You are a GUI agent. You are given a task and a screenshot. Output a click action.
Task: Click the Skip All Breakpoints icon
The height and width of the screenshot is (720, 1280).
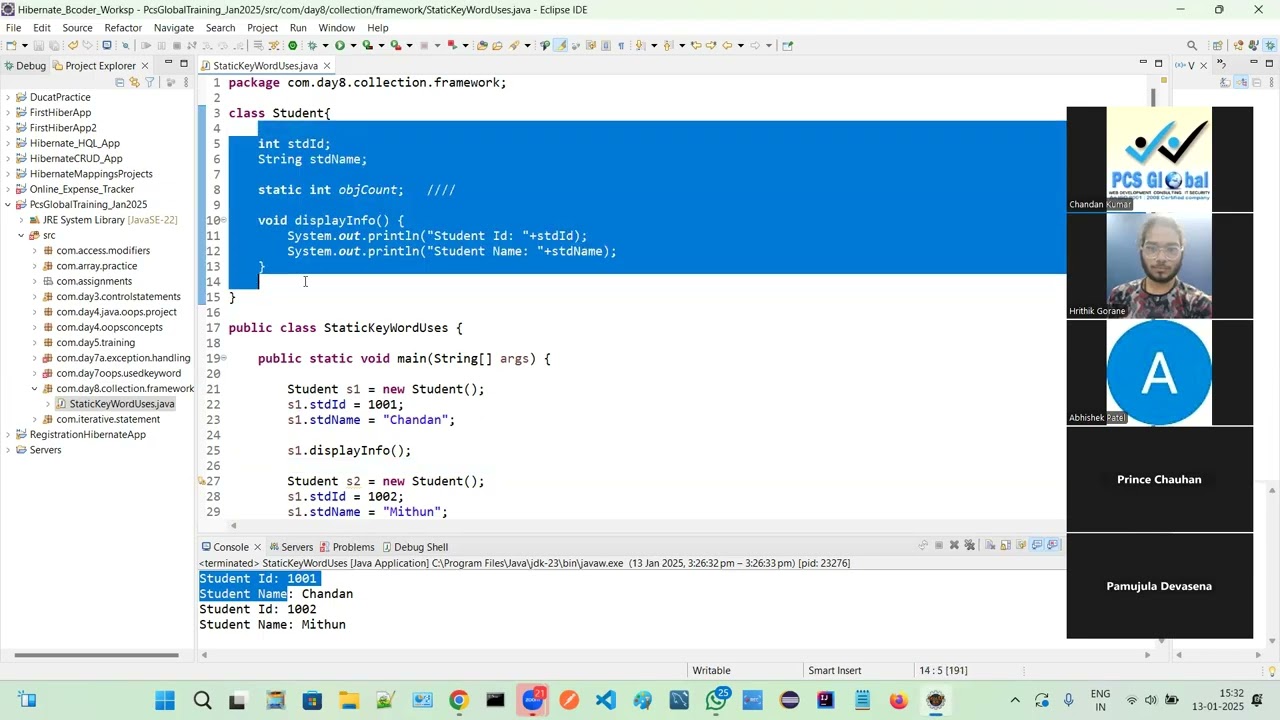tap(125, 45)
